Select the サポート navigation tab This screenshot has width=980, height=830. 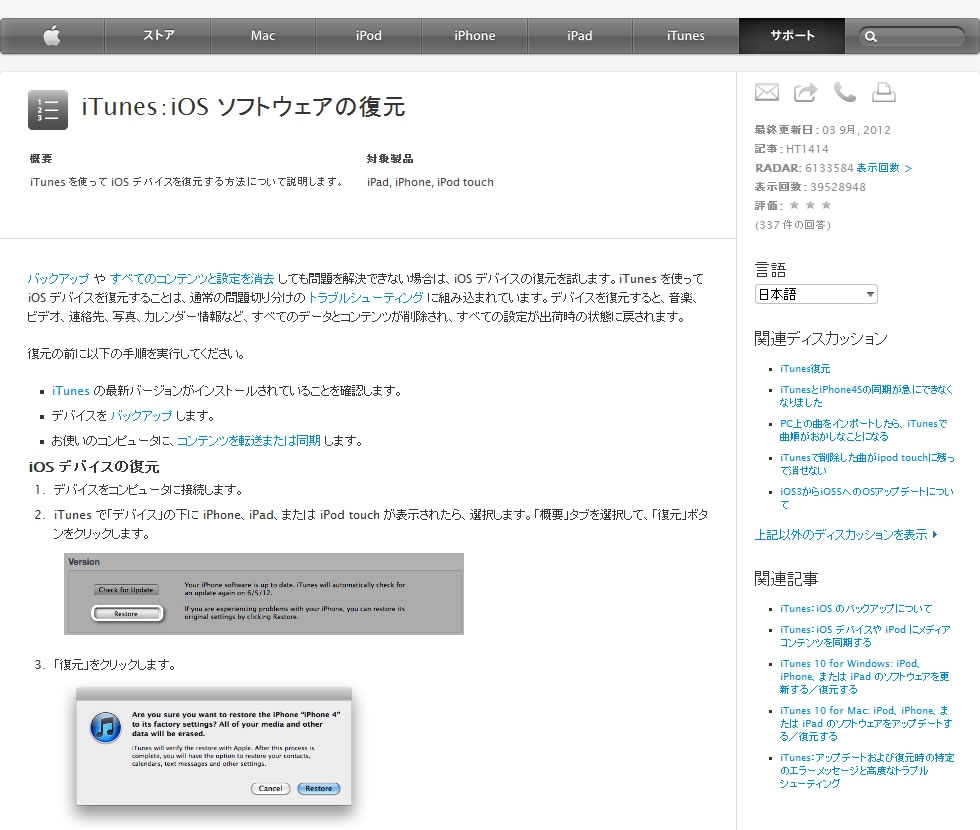792,36
